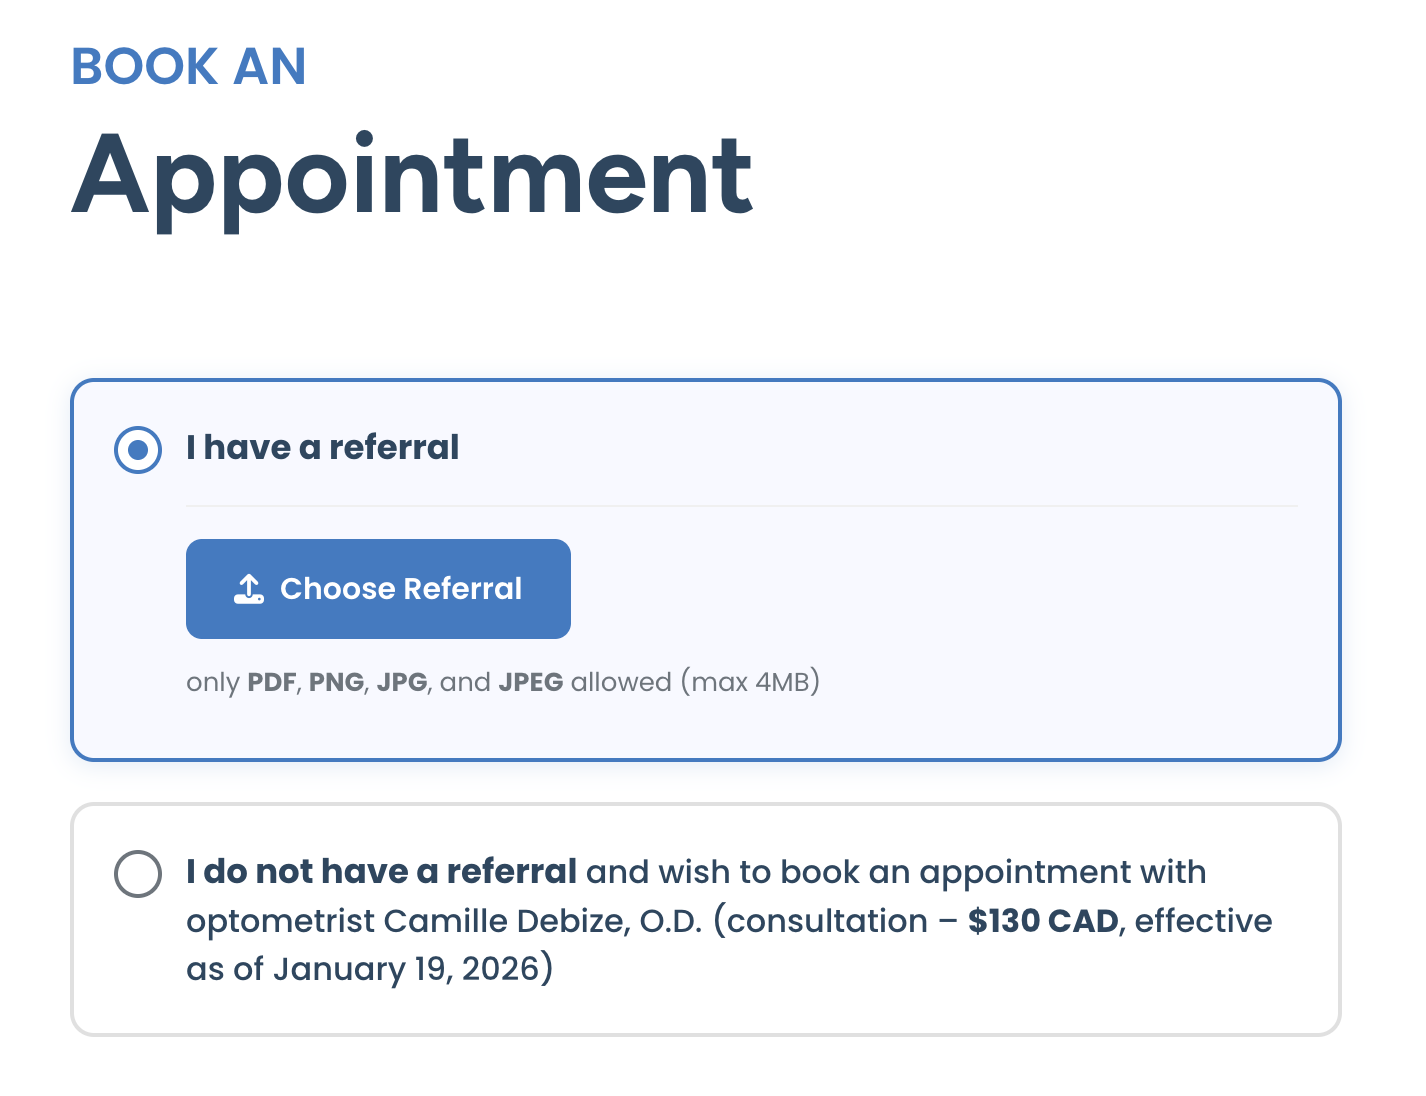Click the file format hint text under the button
The image size is (1426, 1096).
[x=500, y=681]
